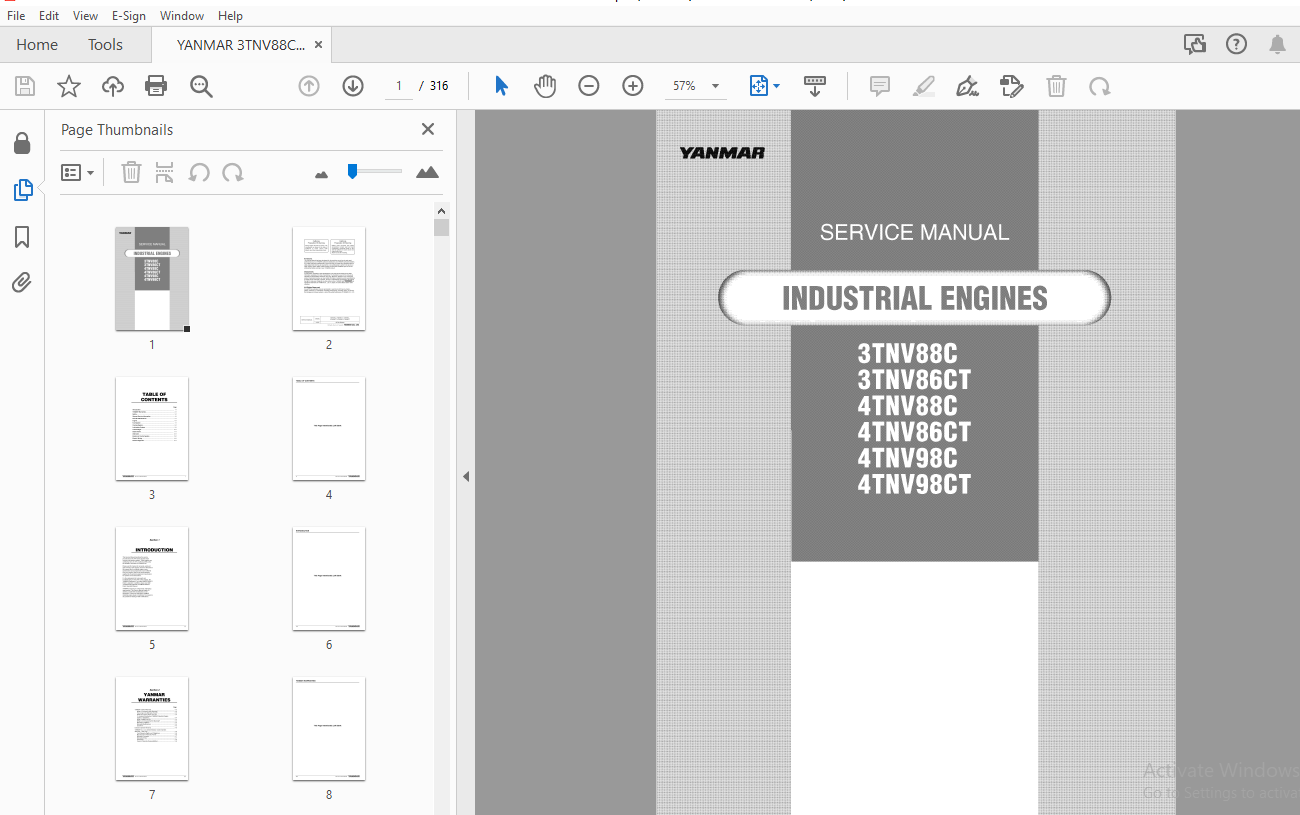Viewport: 1300px width, 815px height.
Task: Open the Help menu
Action: coord(230,16)
